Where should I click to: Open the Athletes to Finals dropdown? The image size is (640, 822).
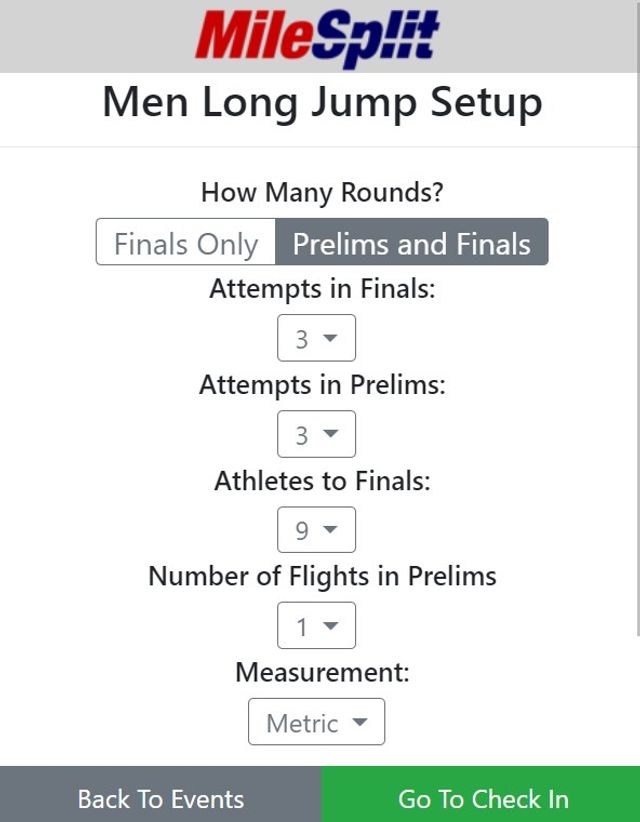(x=317, y=530)
